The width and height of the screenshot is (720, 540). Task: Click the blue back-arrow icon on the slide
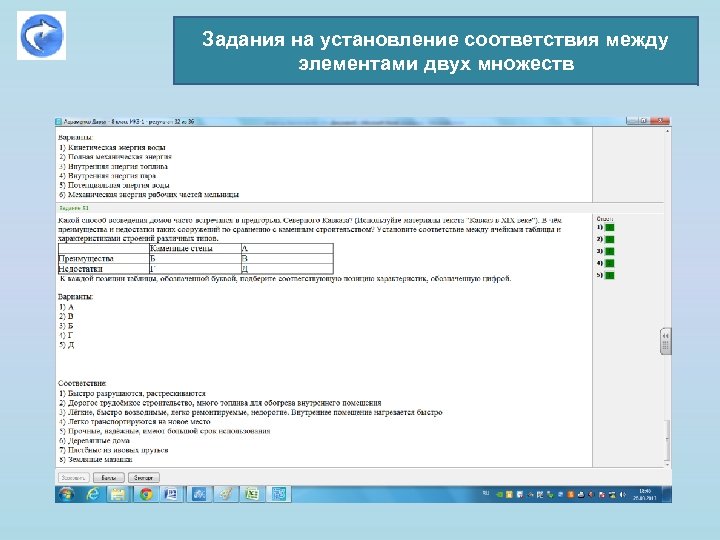pyautogui.click(x=41, y=36)
